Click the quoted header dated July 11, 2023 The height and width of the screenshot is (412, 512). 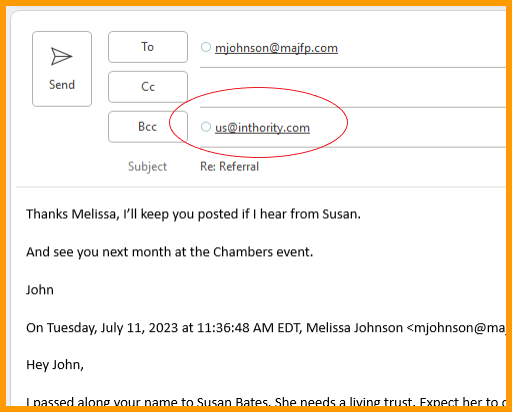(x=266, y=328)
